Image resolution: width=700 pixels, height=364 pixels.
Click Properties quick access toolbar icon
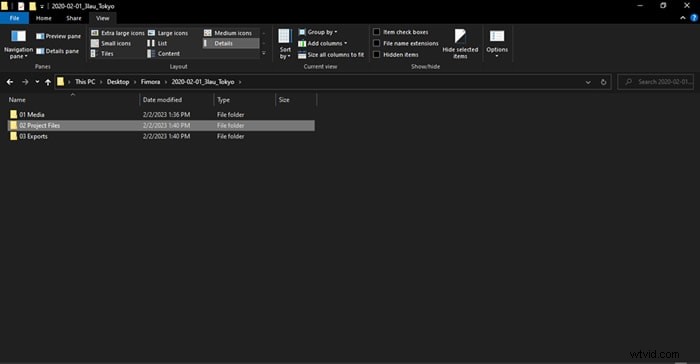pyautogui.click(x=21, y=6)
